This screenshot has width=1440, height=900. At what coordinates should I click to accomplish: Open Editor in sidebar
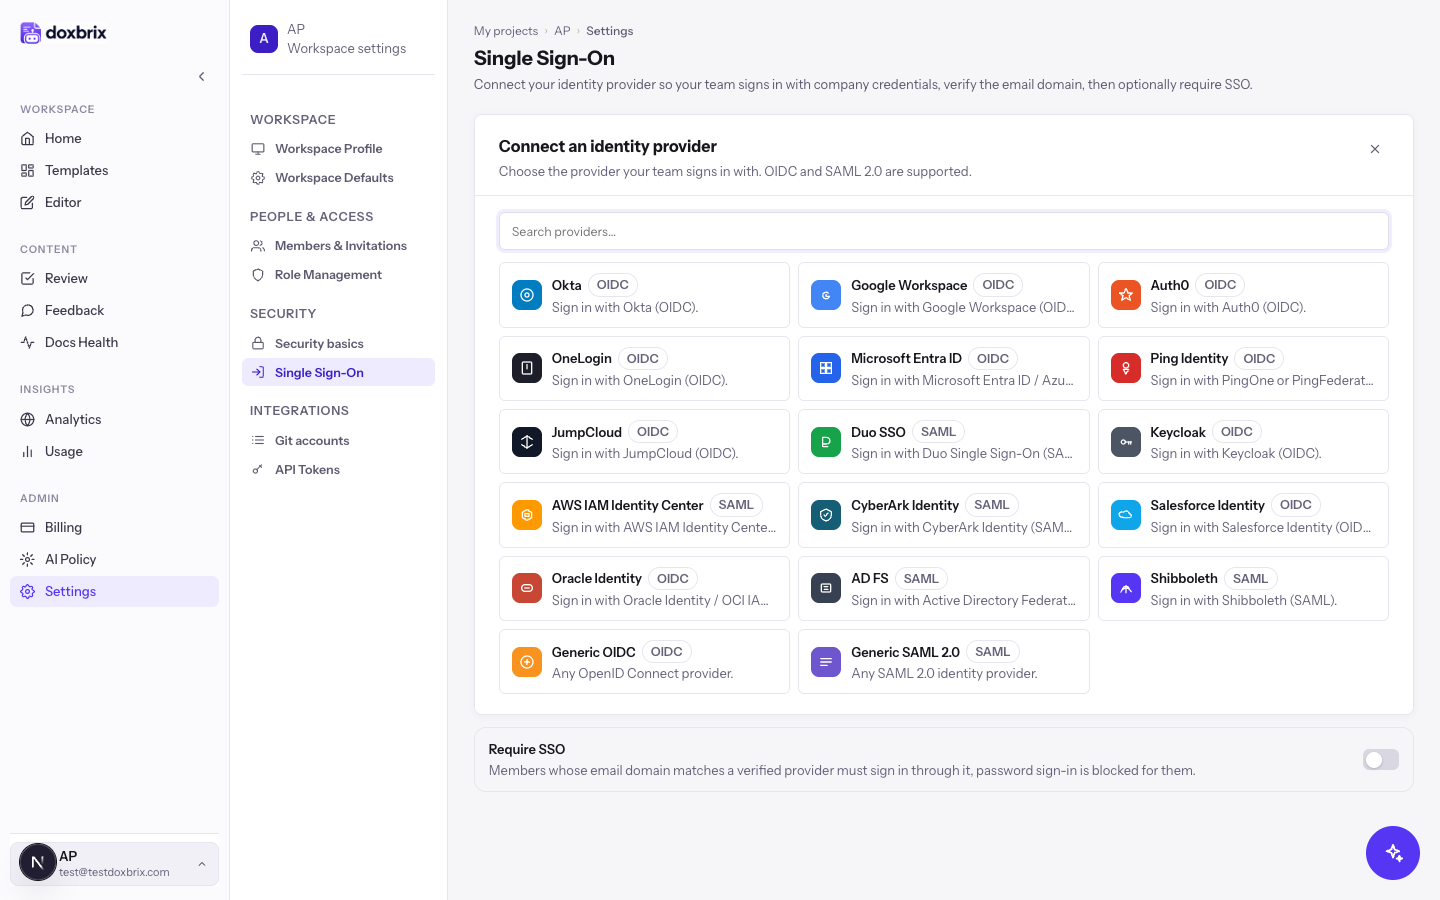tap(114, 202)
